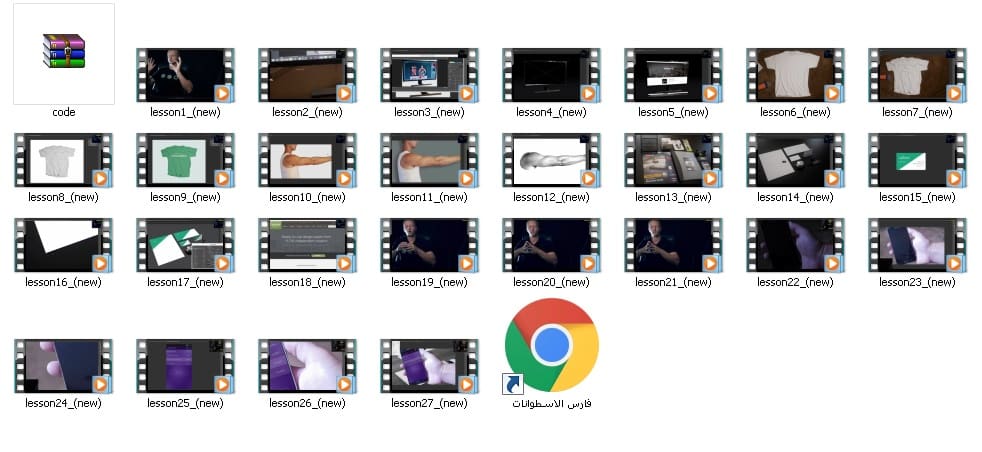Click the 'lesson12_(new)' file name text

(551, 197)
